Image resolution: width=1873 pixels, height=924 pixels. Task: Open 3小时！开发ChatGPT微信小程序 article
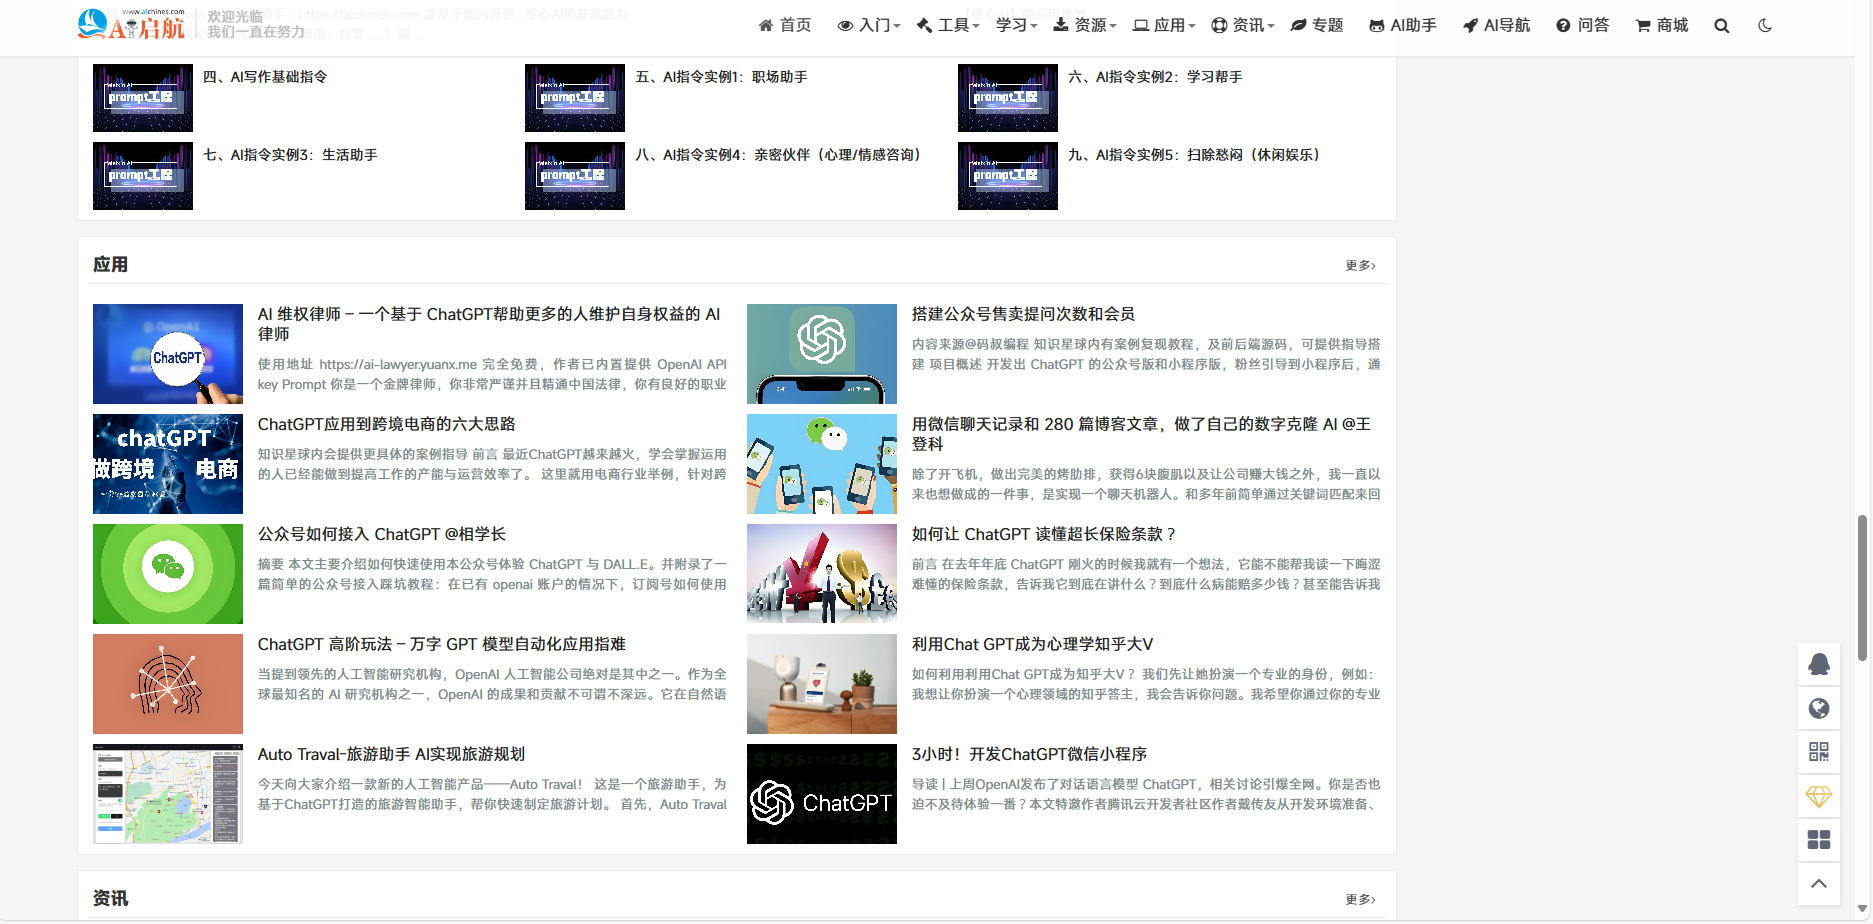click(x=1029, y=754)
